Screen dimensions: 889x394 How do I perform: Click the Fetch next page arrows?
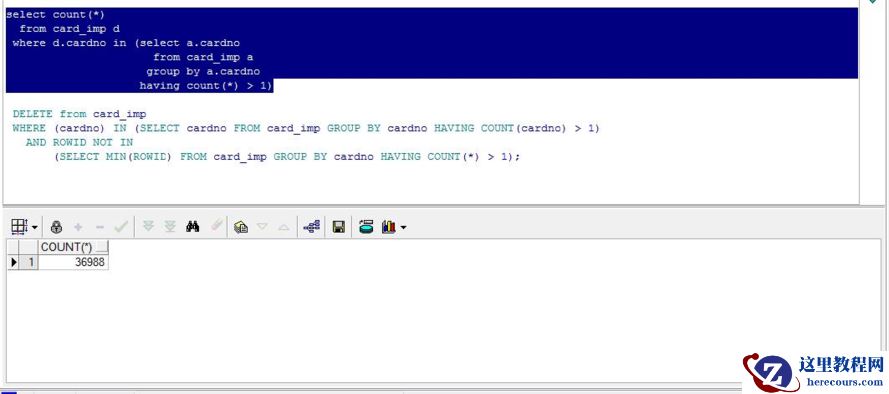tap(148, 227)
